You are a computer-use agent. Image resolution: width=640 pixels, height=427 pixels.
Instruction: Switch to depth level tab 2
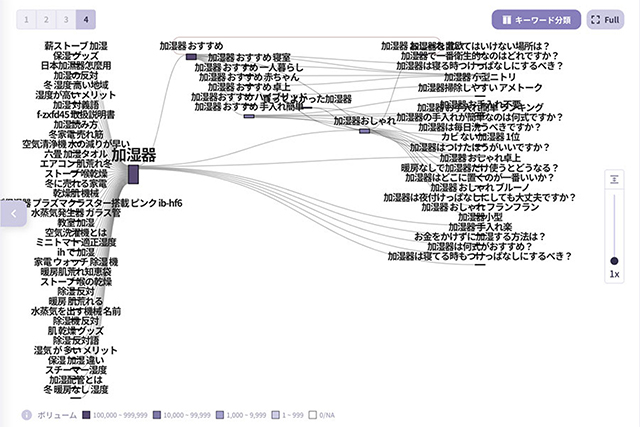pos(46,19)
